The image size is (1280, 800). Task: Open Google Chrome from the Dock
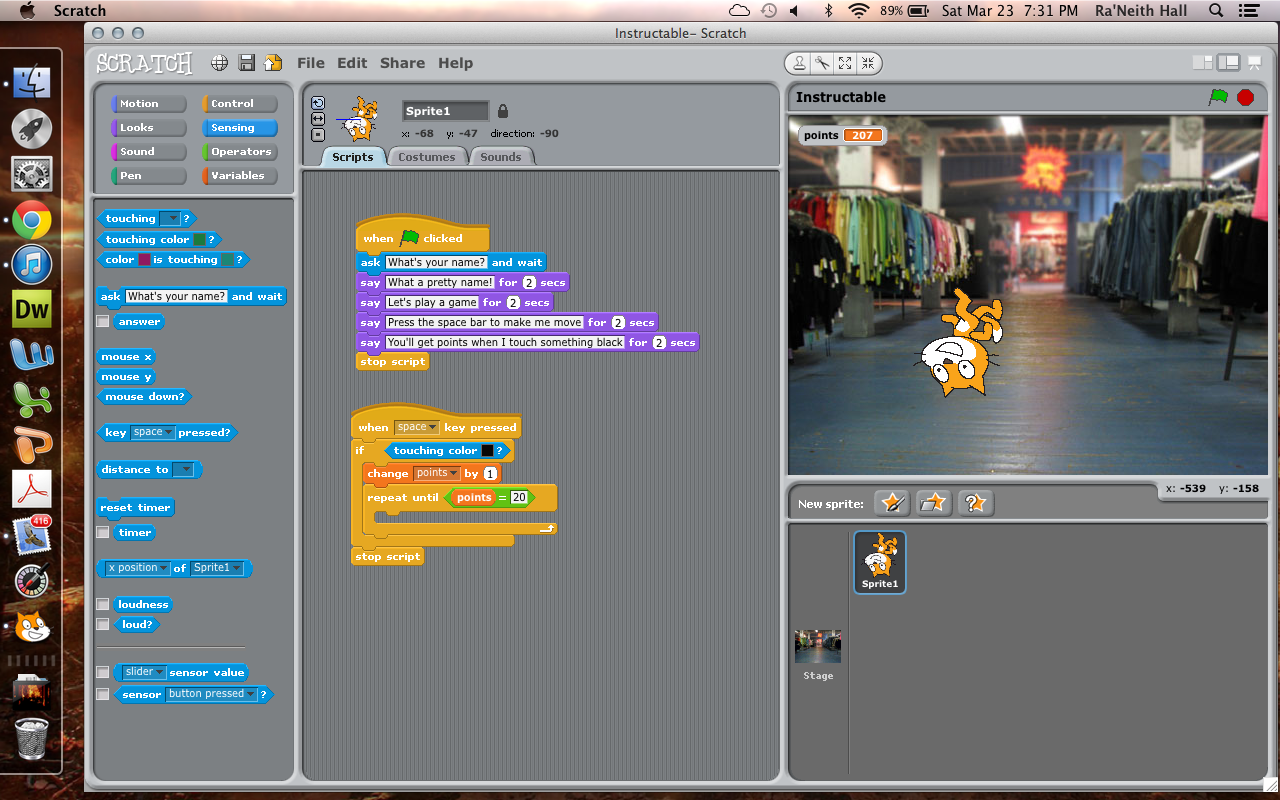tap(32, 220)
